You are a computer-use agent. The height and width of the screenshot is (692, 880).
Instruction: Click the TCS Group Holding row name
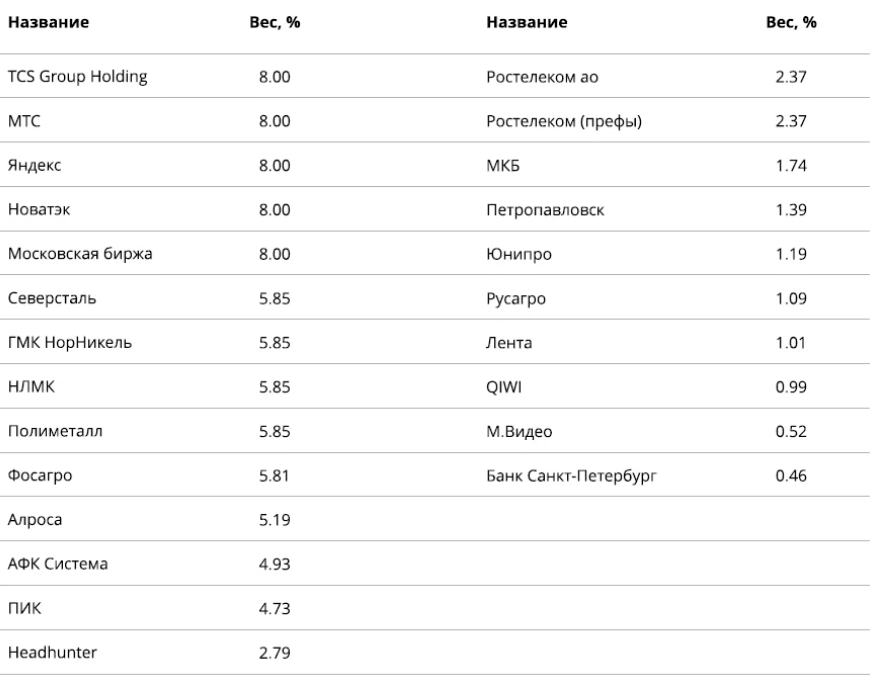(x=79, y=76)
